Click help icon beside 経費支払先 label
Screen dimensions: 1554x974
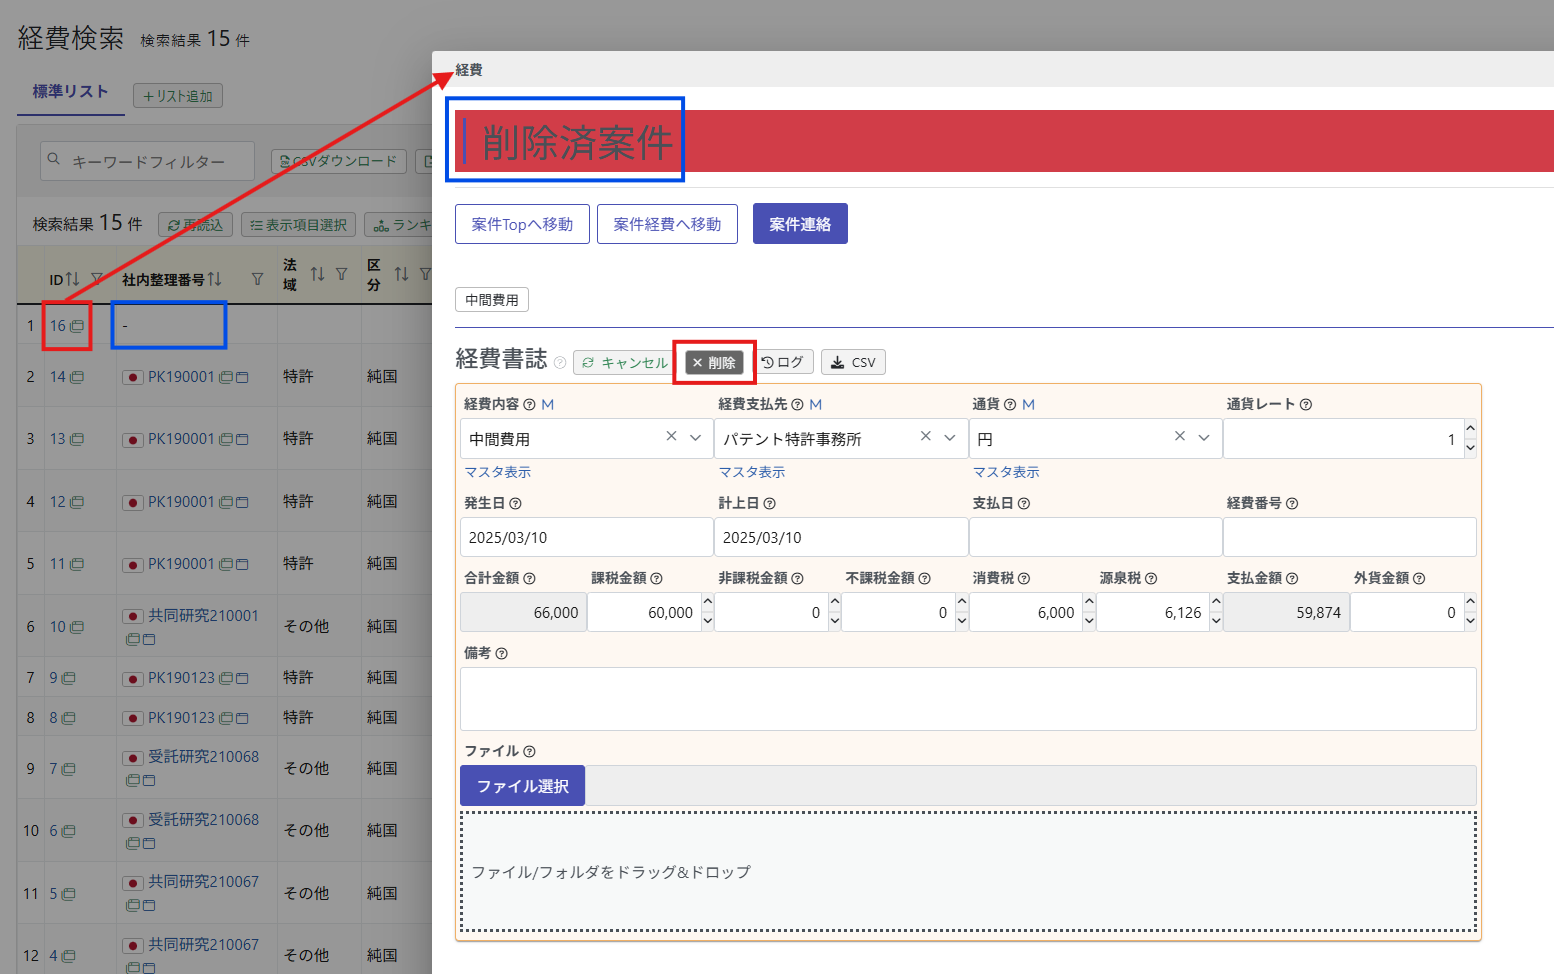797,405
